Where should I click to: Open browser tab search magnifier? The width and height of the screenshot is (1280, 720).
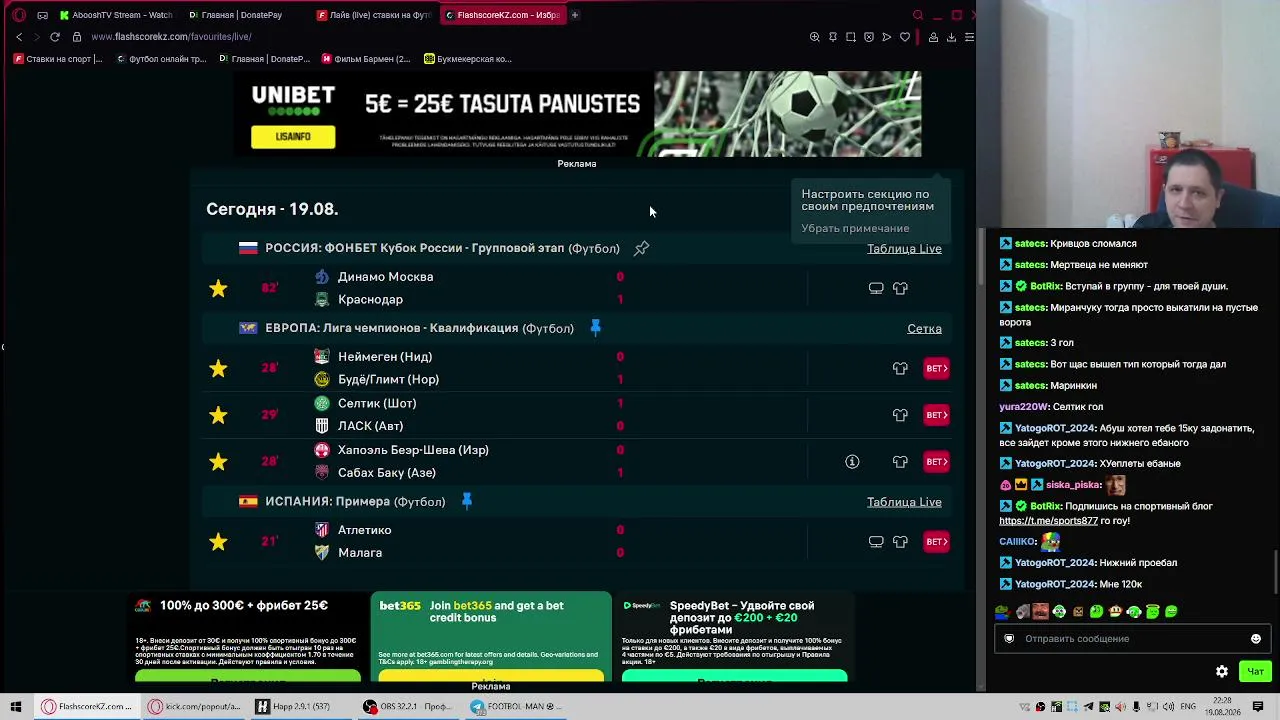point(918,15)
